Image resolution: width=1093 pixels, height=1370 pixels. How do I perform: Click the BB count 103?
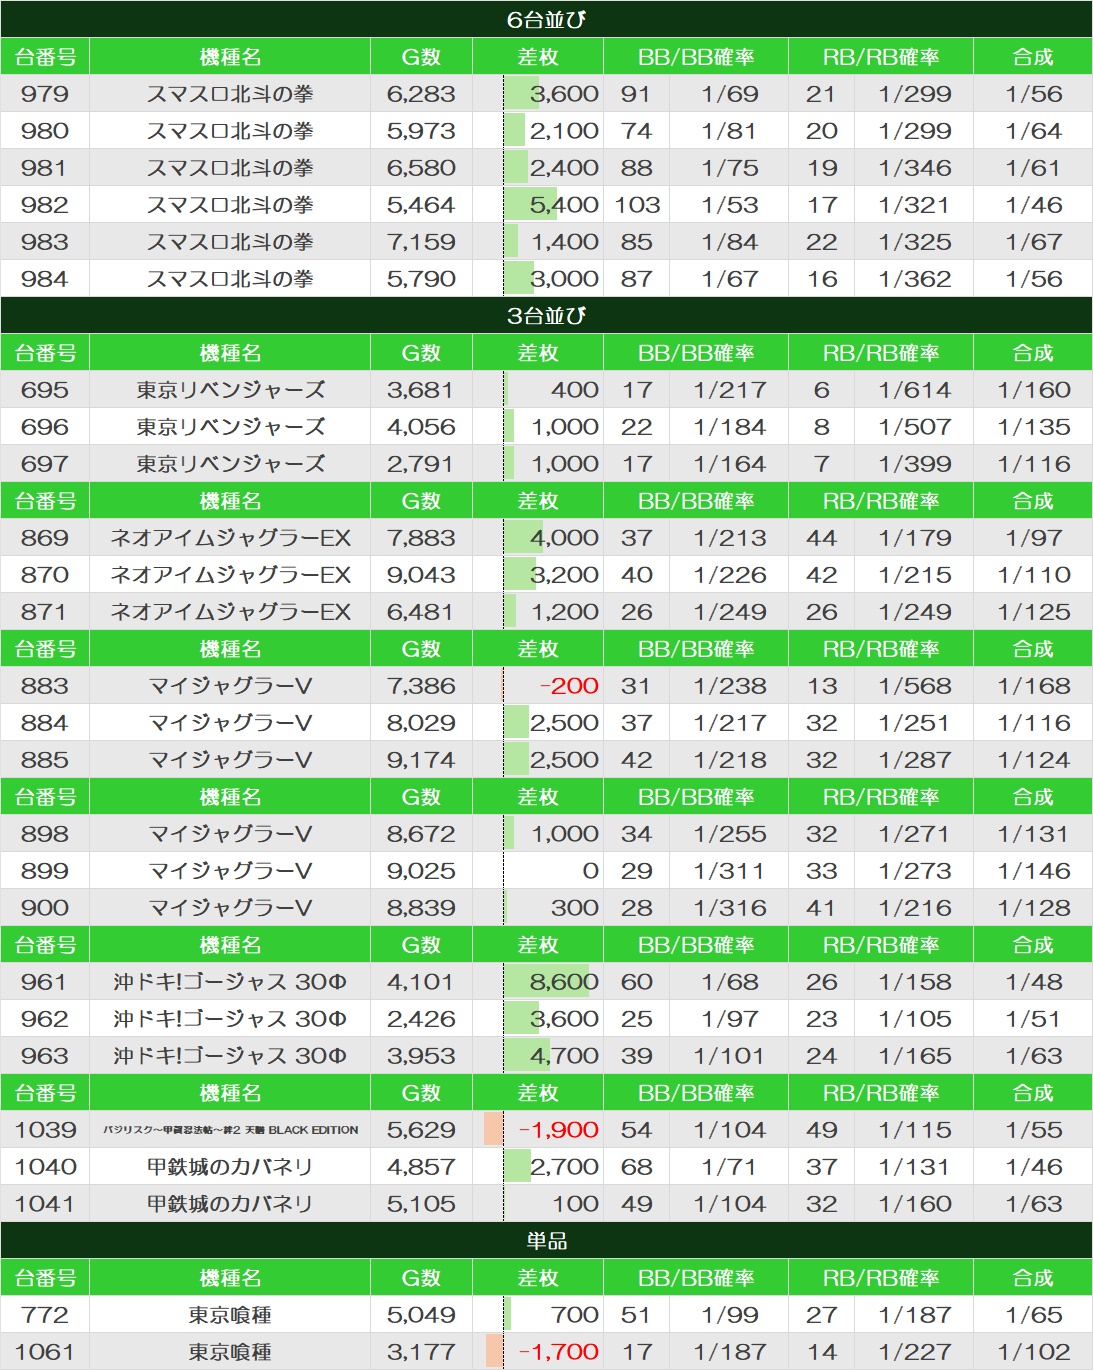637,205
